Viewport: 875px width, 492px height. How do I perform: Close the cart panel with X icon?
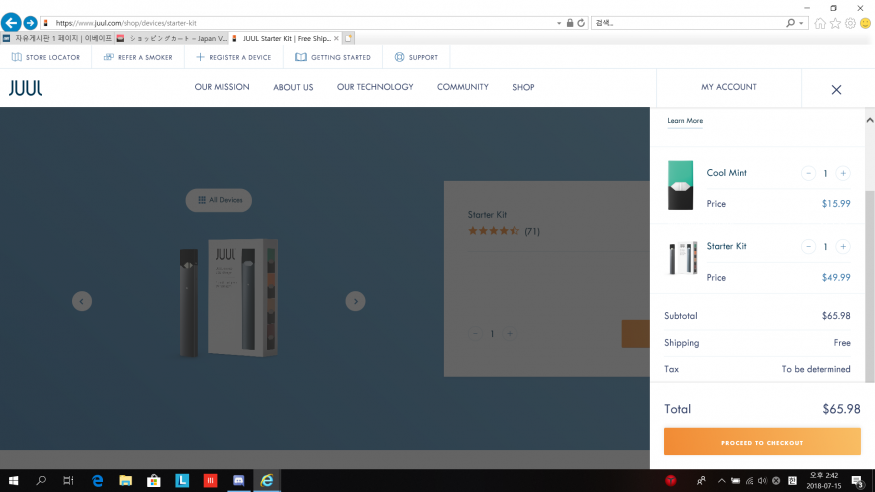tap(836, 89)
